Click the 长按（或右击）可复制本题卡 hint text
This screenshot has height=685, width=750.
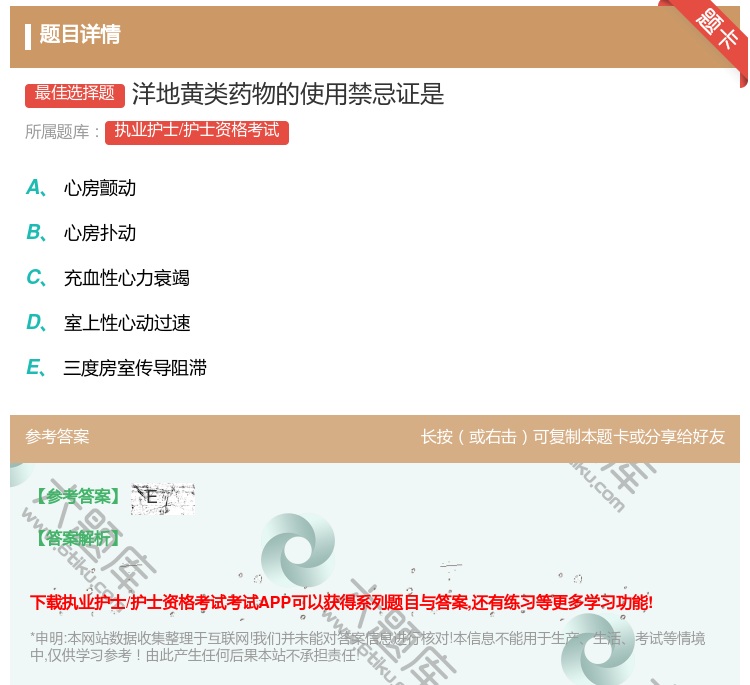coord(573,436)
